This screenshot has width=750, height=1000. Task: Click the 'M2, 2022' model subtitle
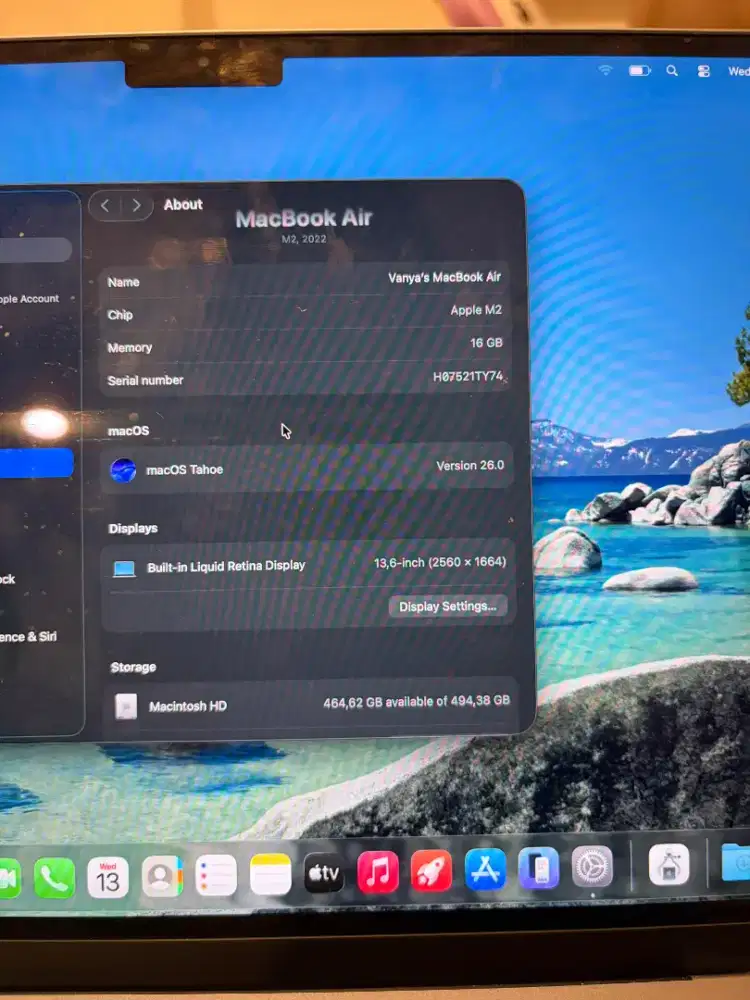point(304,239)
